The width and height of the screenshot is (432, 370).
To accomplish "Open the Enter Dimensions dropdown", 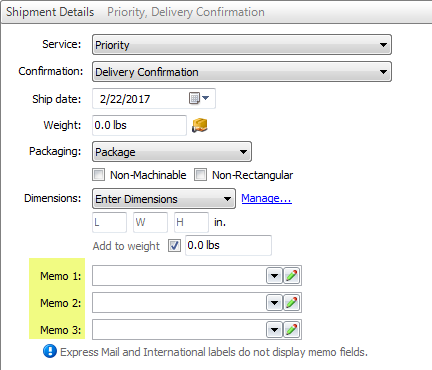I will (164, 199).
